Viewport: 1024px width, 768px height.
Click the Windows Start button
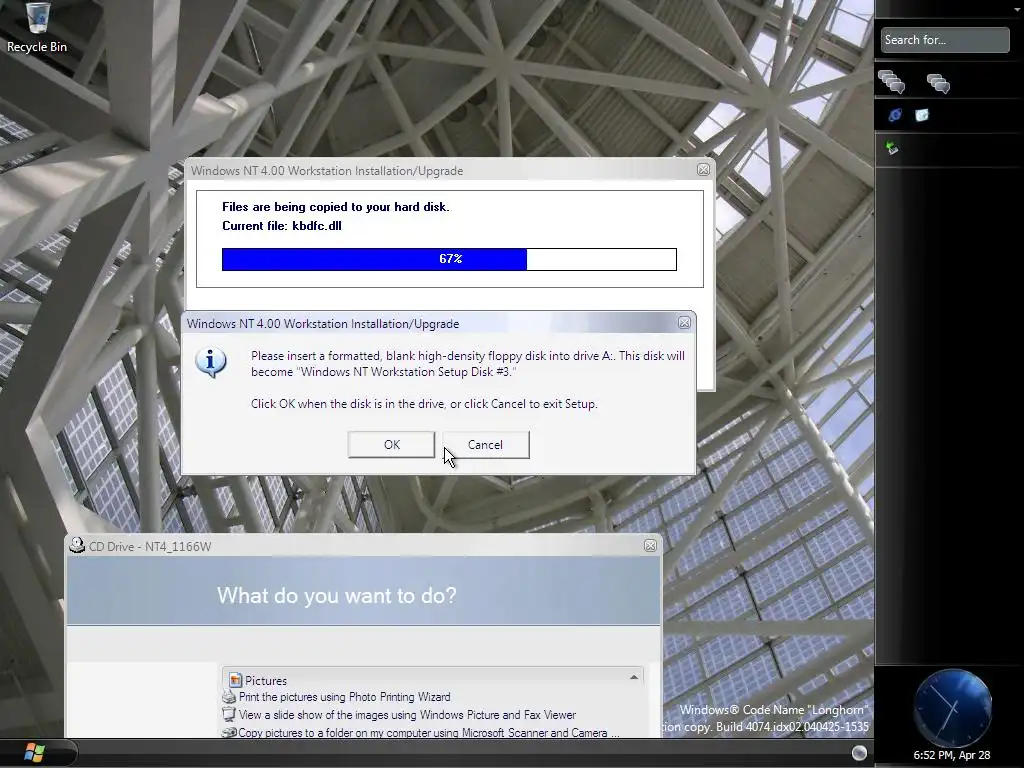33,753
